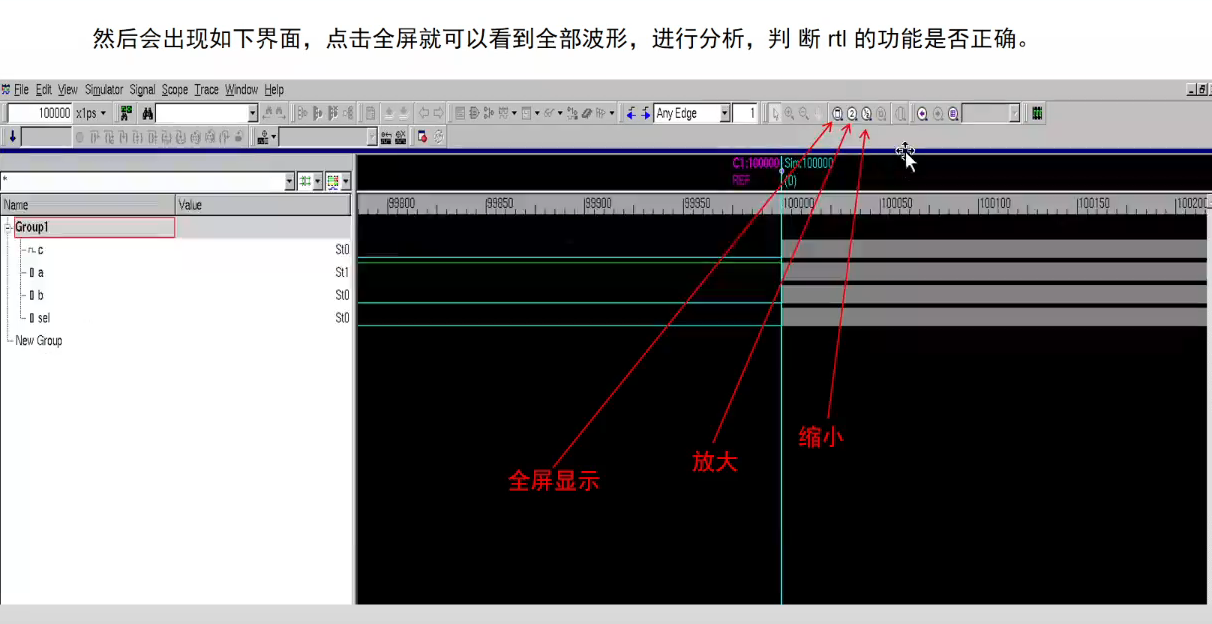Click the magnifier zoom-in cursor icon

click(x=789, y=114)
